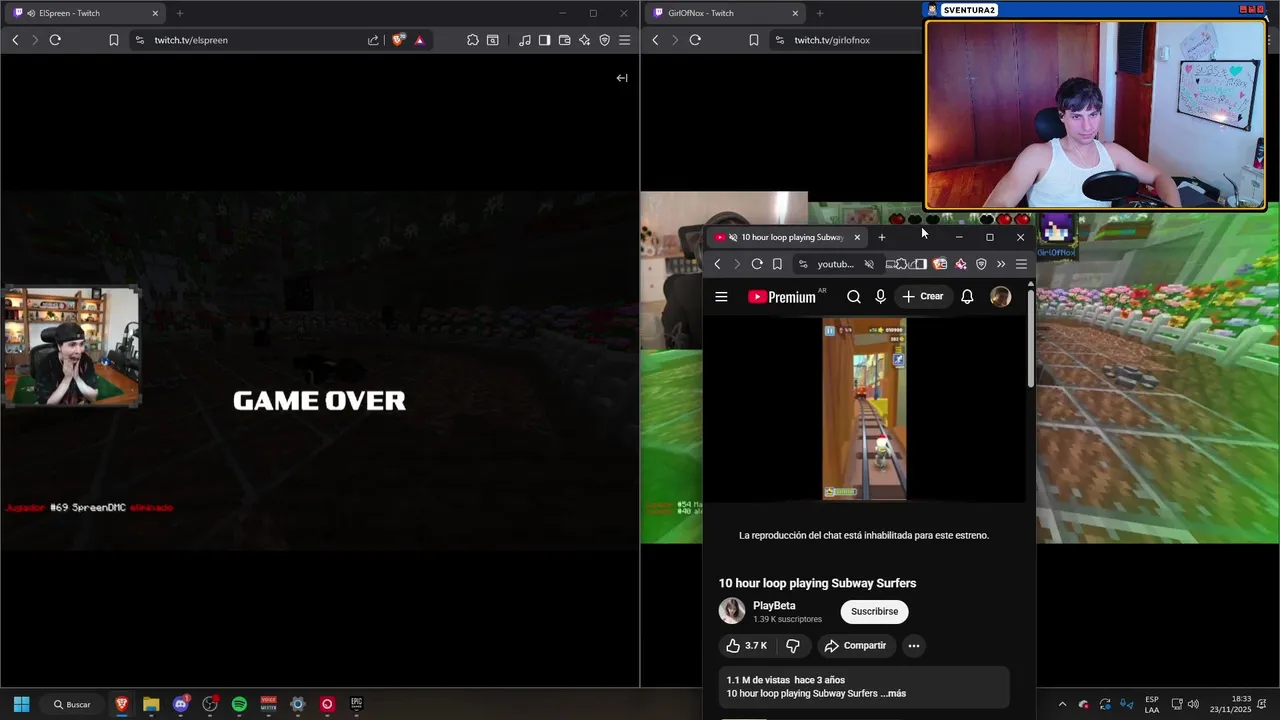1280x720 pixels.
Task: Dislike the Subway Surfers video
Action: (x=792, y=646)
